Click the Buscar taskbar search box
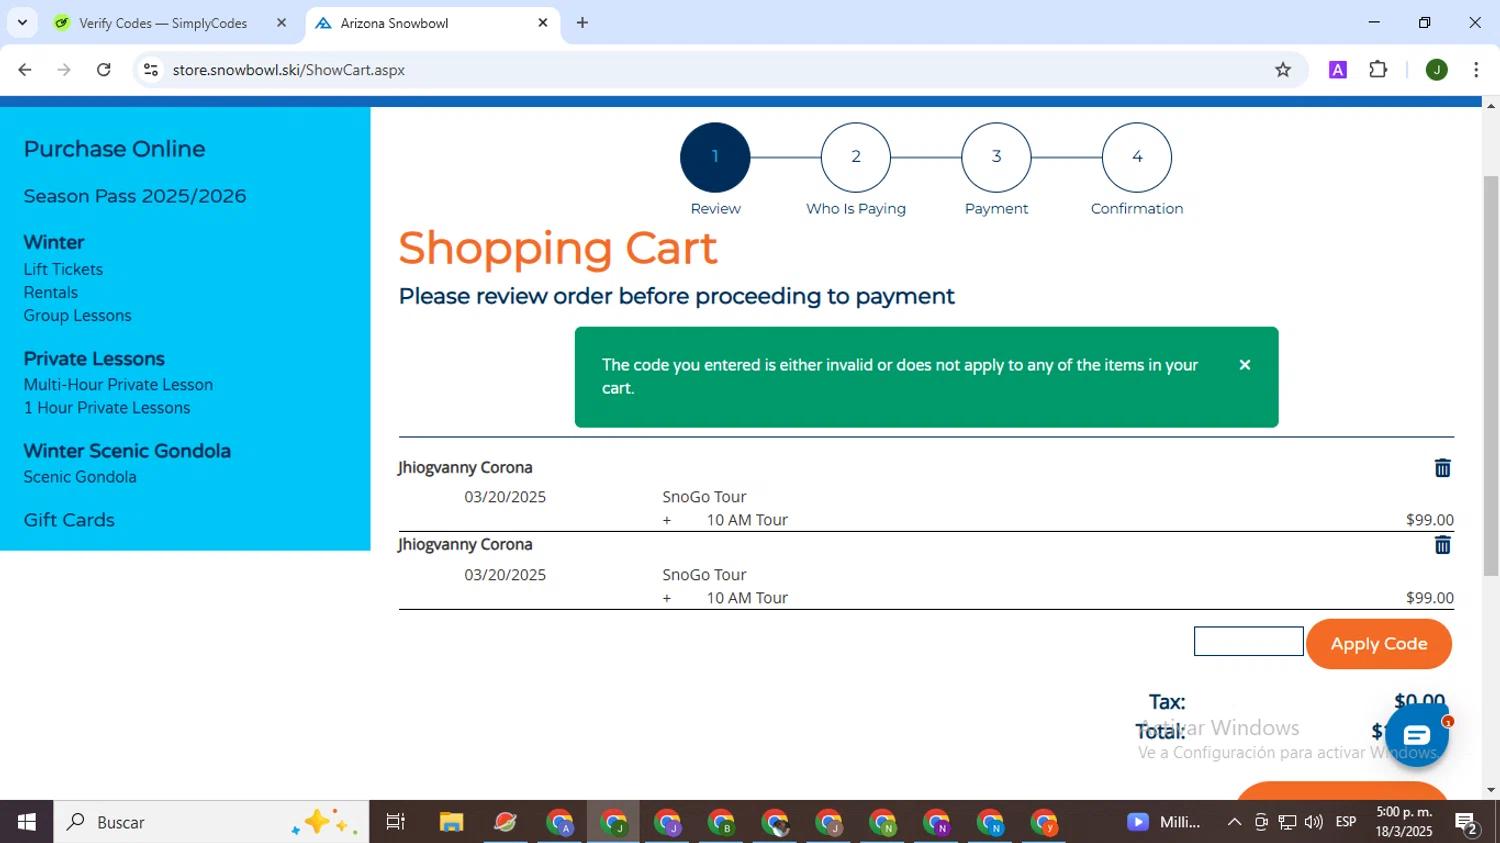 pos(211,822)
